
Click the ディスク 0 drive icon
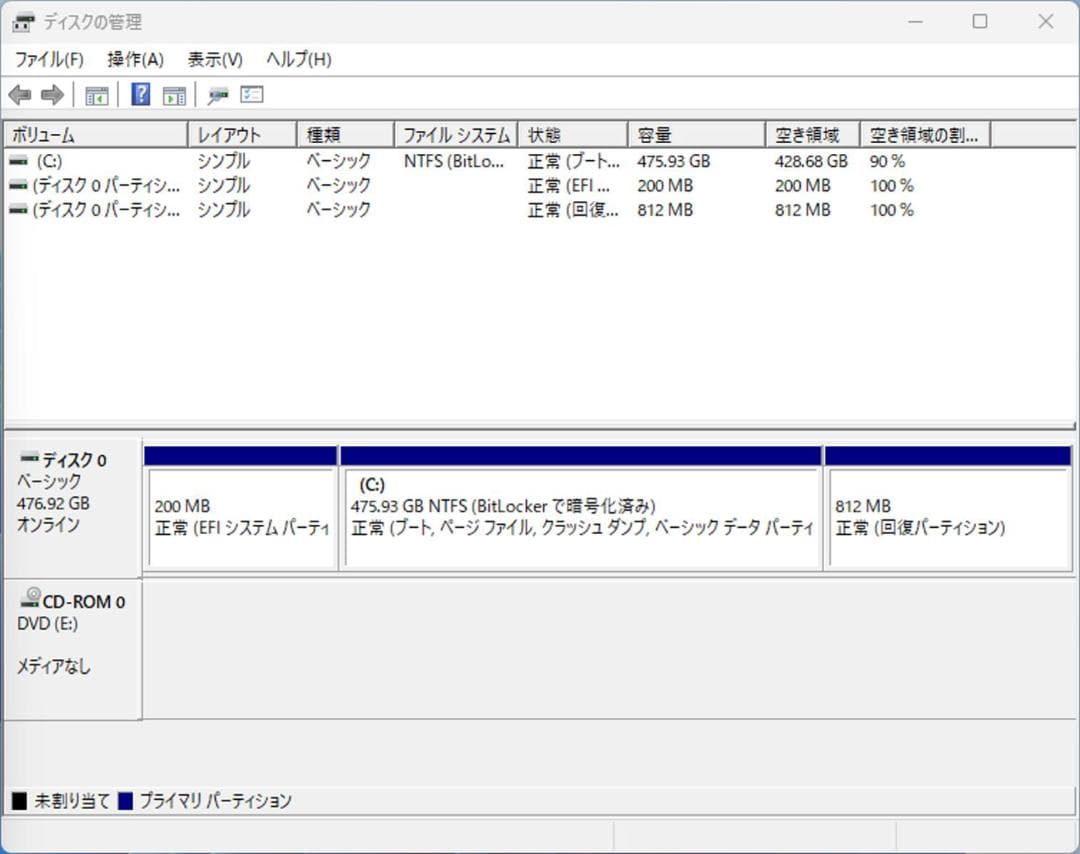coord(29,457)
